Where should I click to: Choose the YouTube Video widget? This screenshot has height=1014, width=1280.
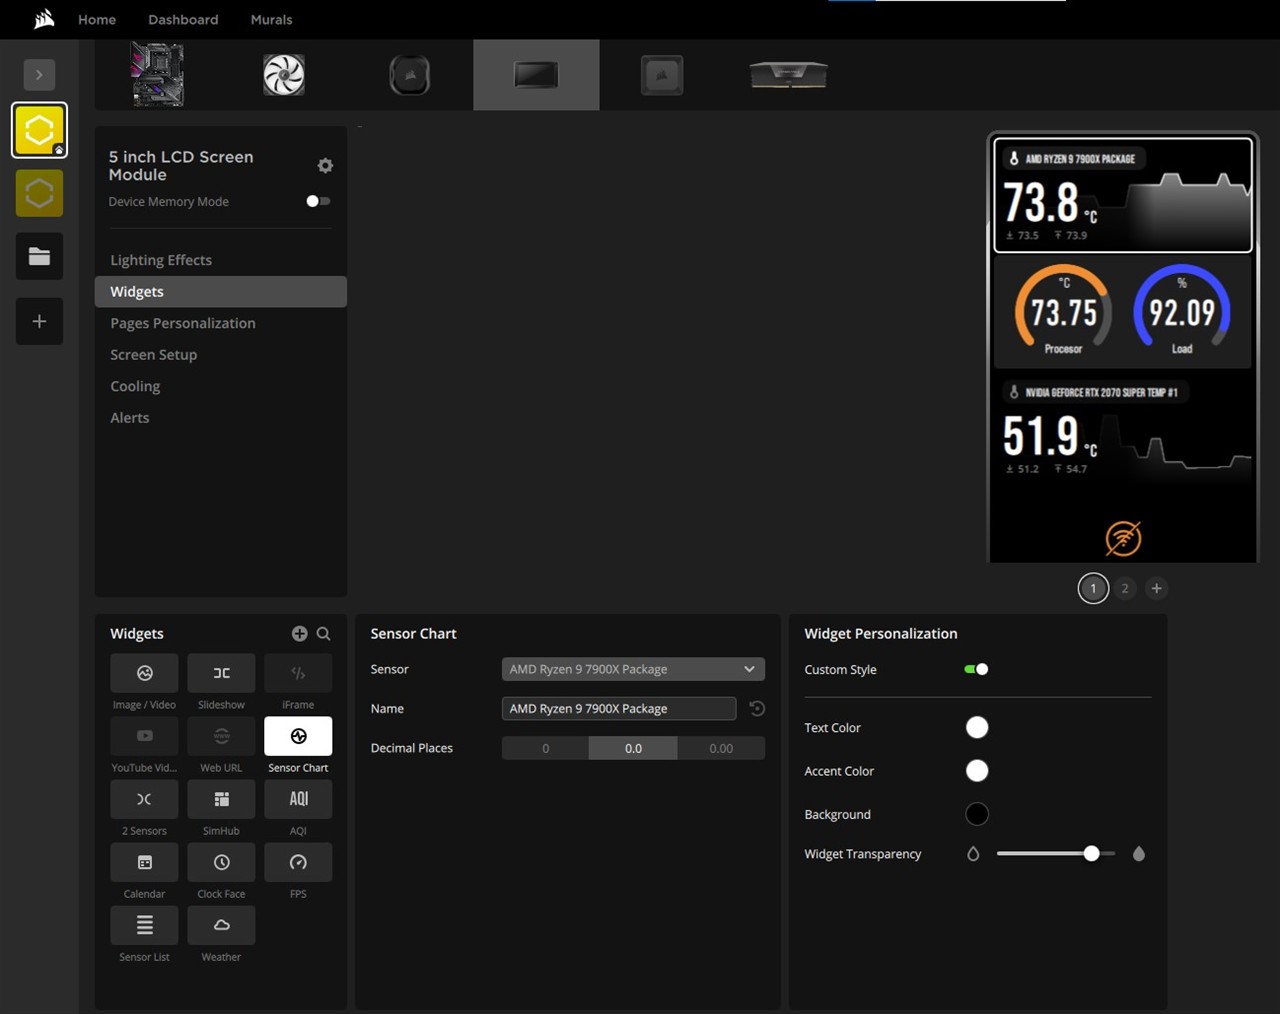point(144,736)
